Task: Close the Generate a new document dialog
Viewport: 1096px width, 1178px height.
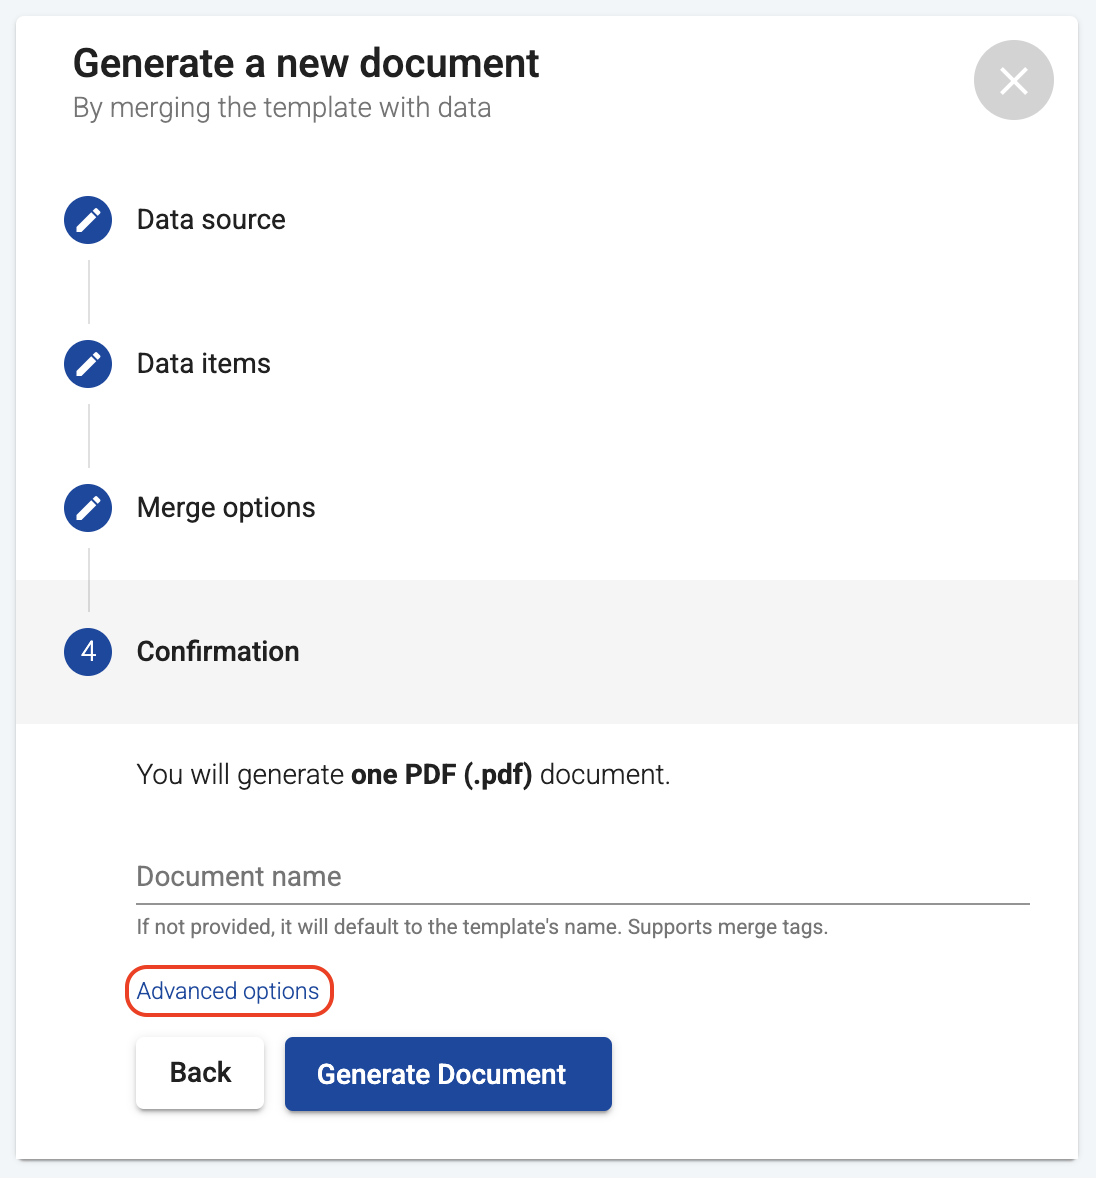Action: (1013, 80)
